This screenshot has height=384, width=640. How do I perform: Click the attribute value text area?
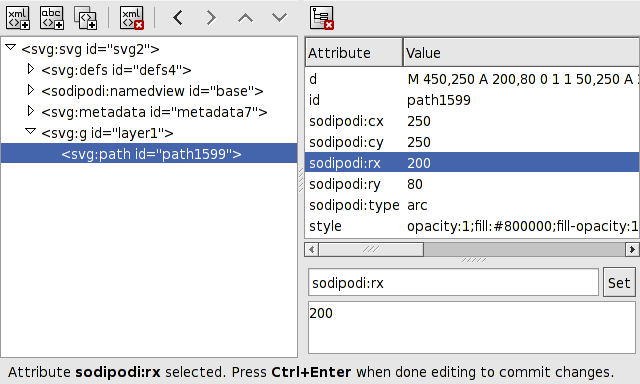(472, 328)
